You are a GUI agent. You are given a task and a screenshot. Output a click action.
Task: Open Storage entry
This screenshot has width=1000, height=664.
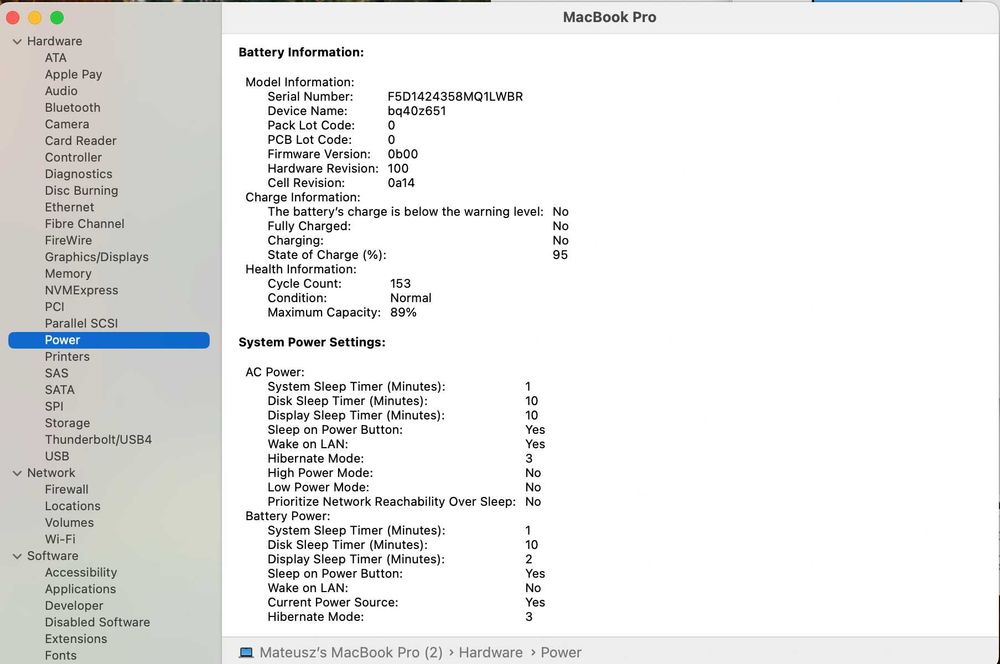pos(68,423)
